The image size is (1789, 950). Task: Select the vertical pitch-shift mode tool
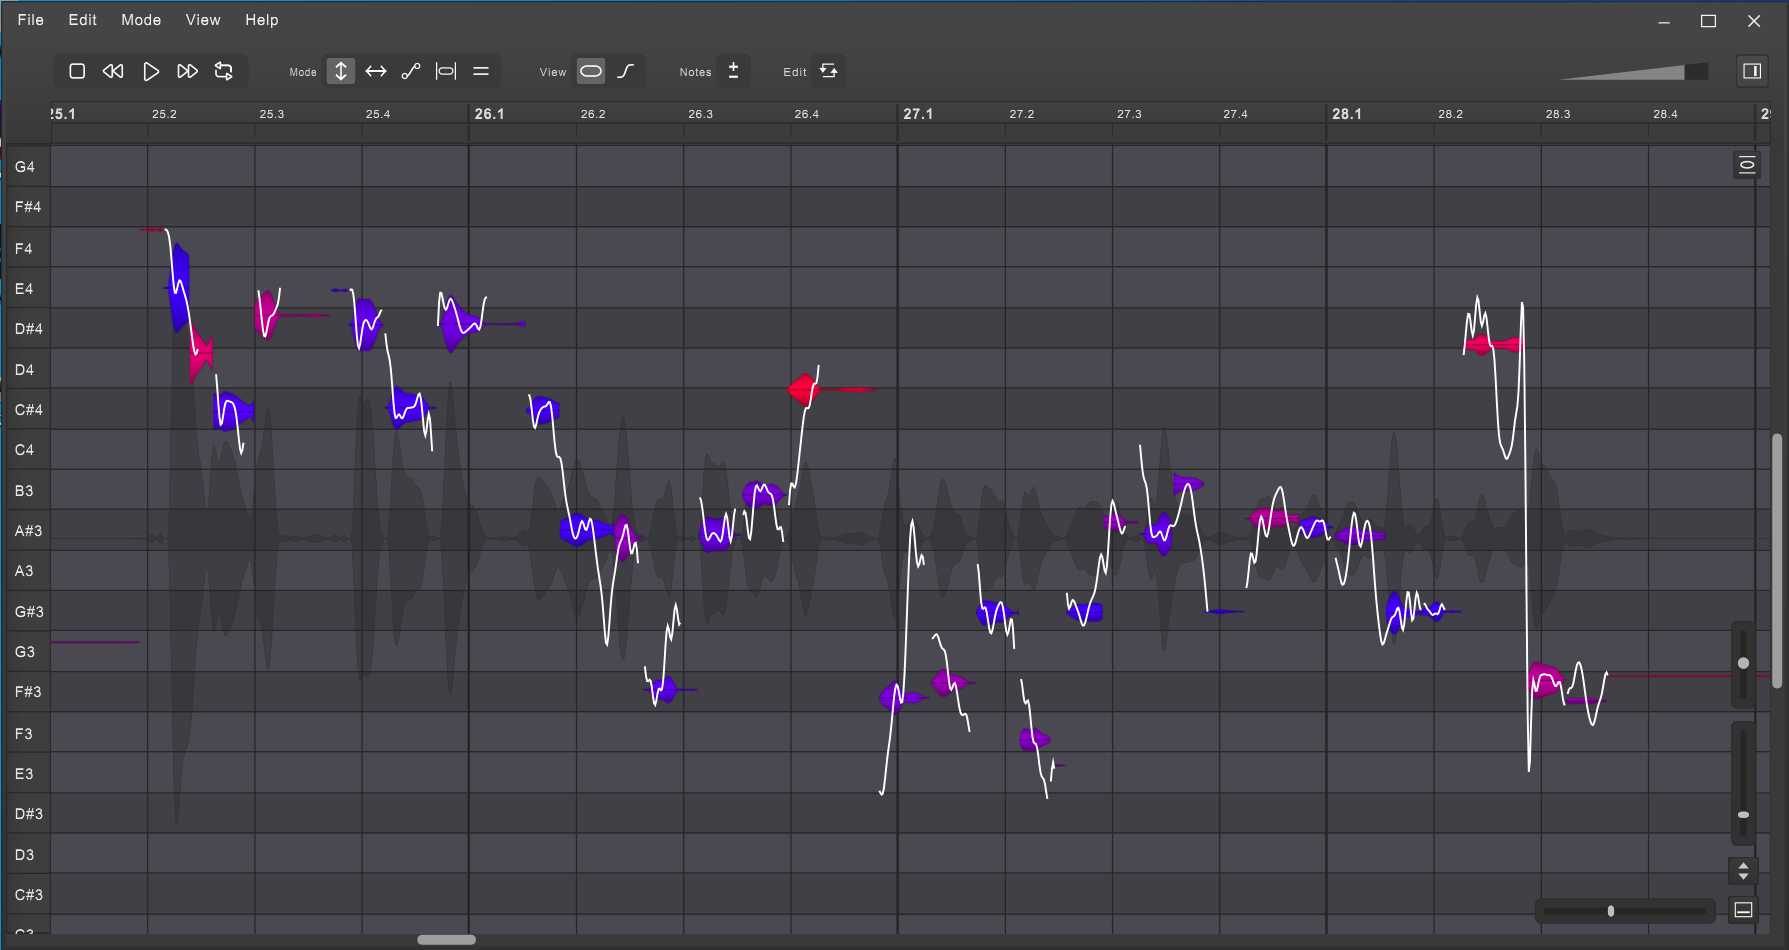[x=340, y=71]
